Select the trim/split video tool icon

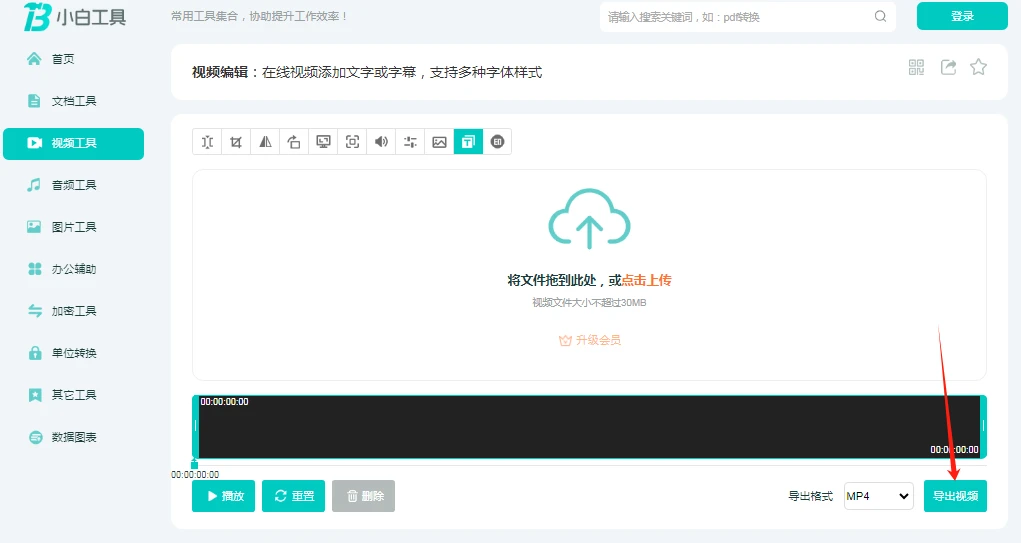(x=207, y=142)
